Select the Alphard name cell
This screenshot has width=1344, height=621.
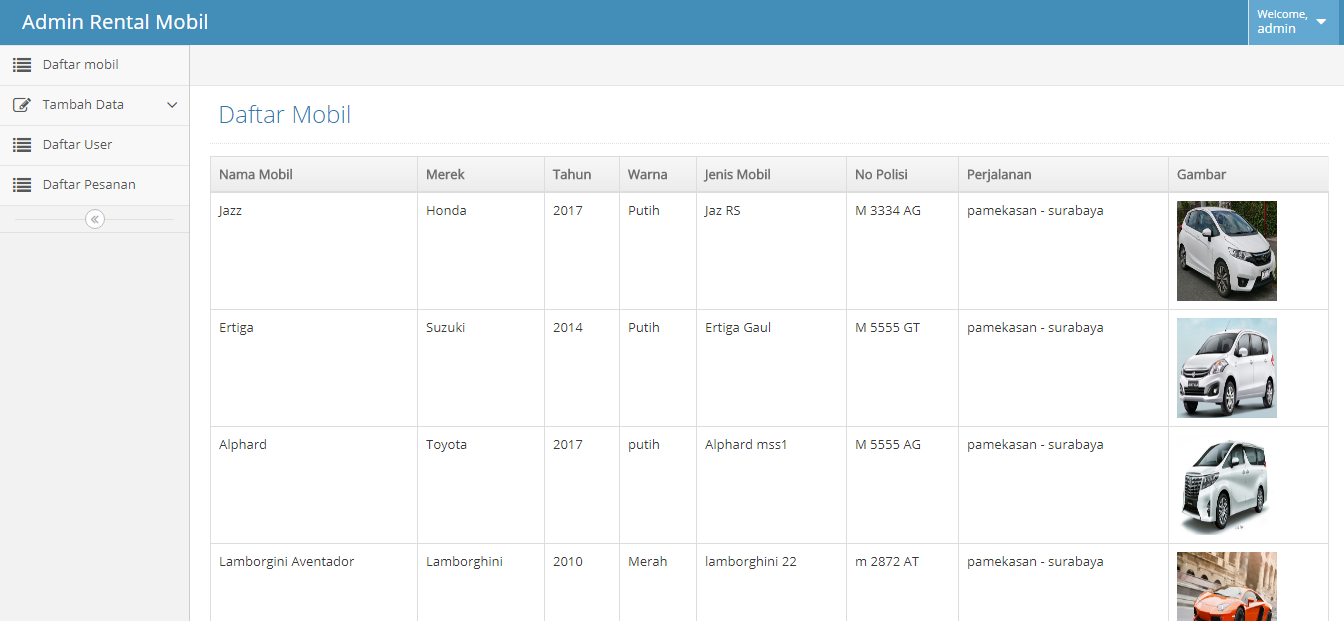[x=314, y=485]
